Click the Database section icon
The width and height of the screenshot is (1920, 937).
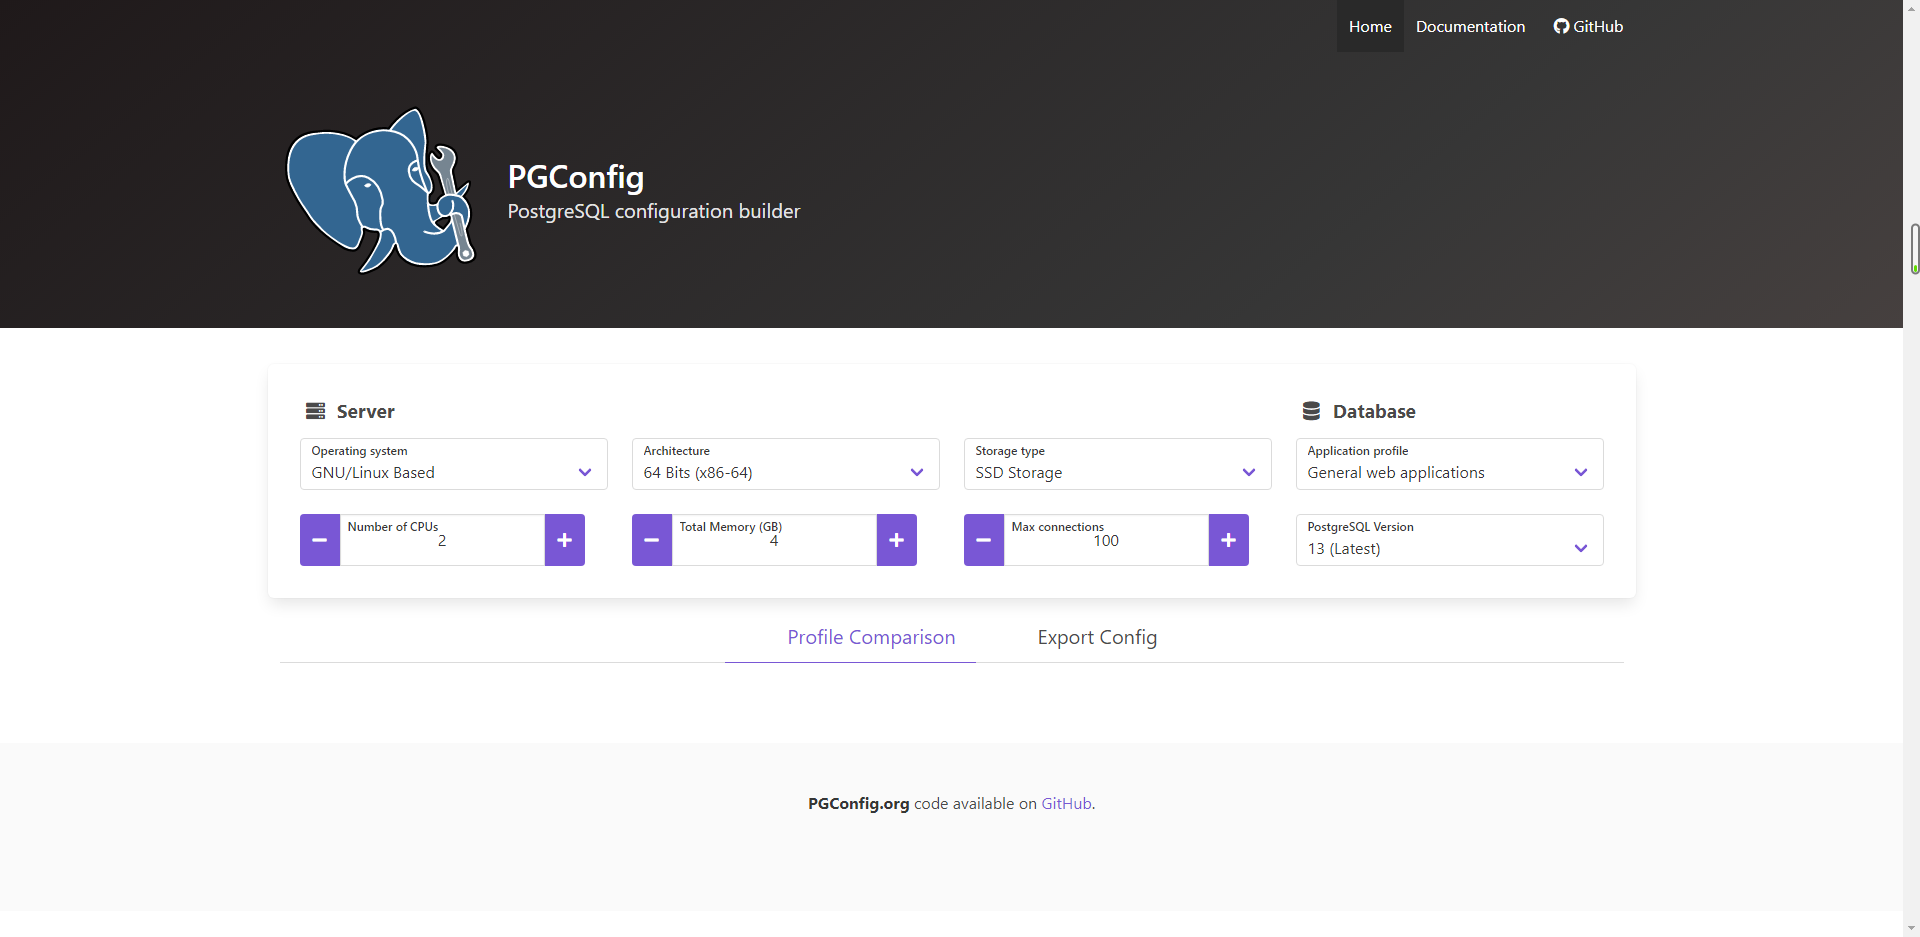[1311, 411]
